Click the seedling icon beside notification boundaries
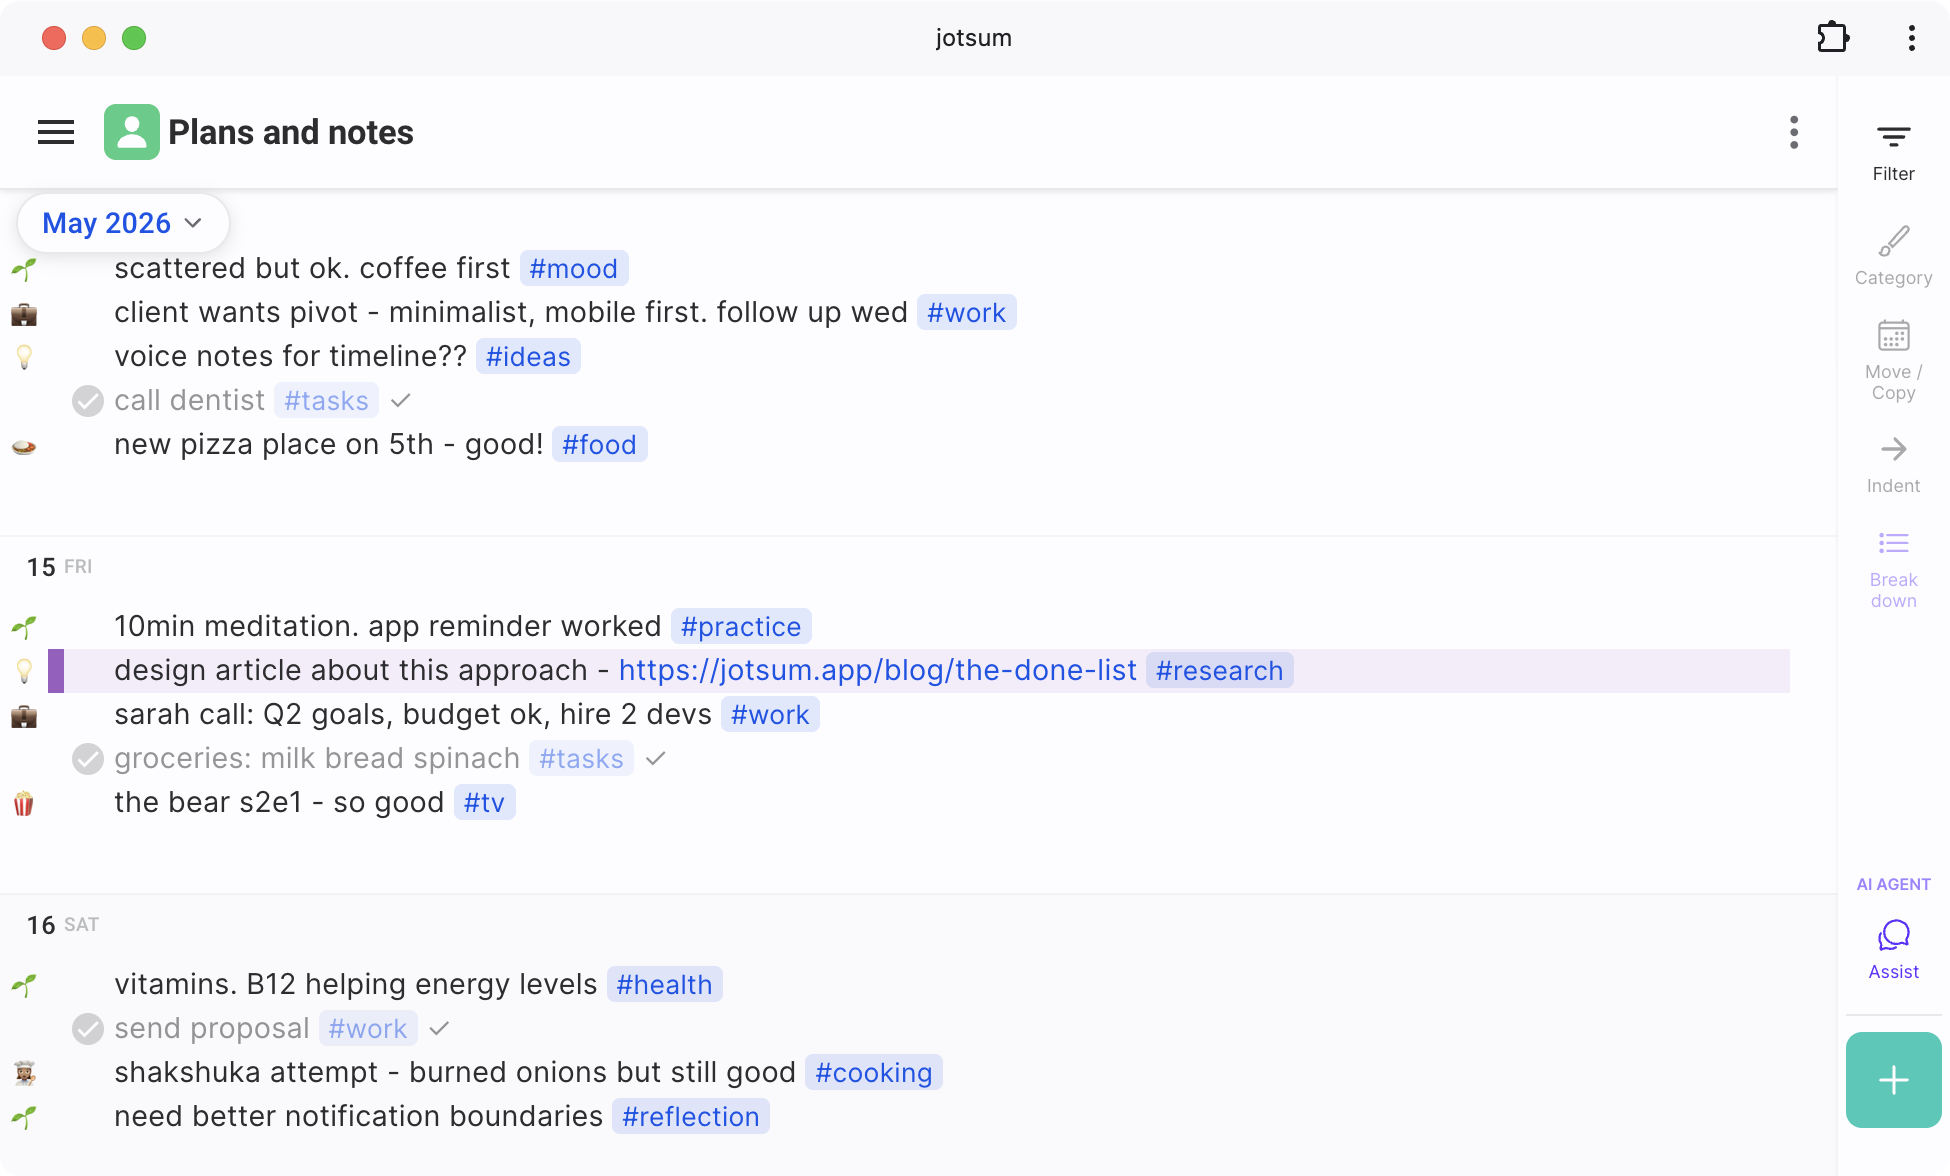This screenshot has width=1950, height=1176. click(24, 1117)
